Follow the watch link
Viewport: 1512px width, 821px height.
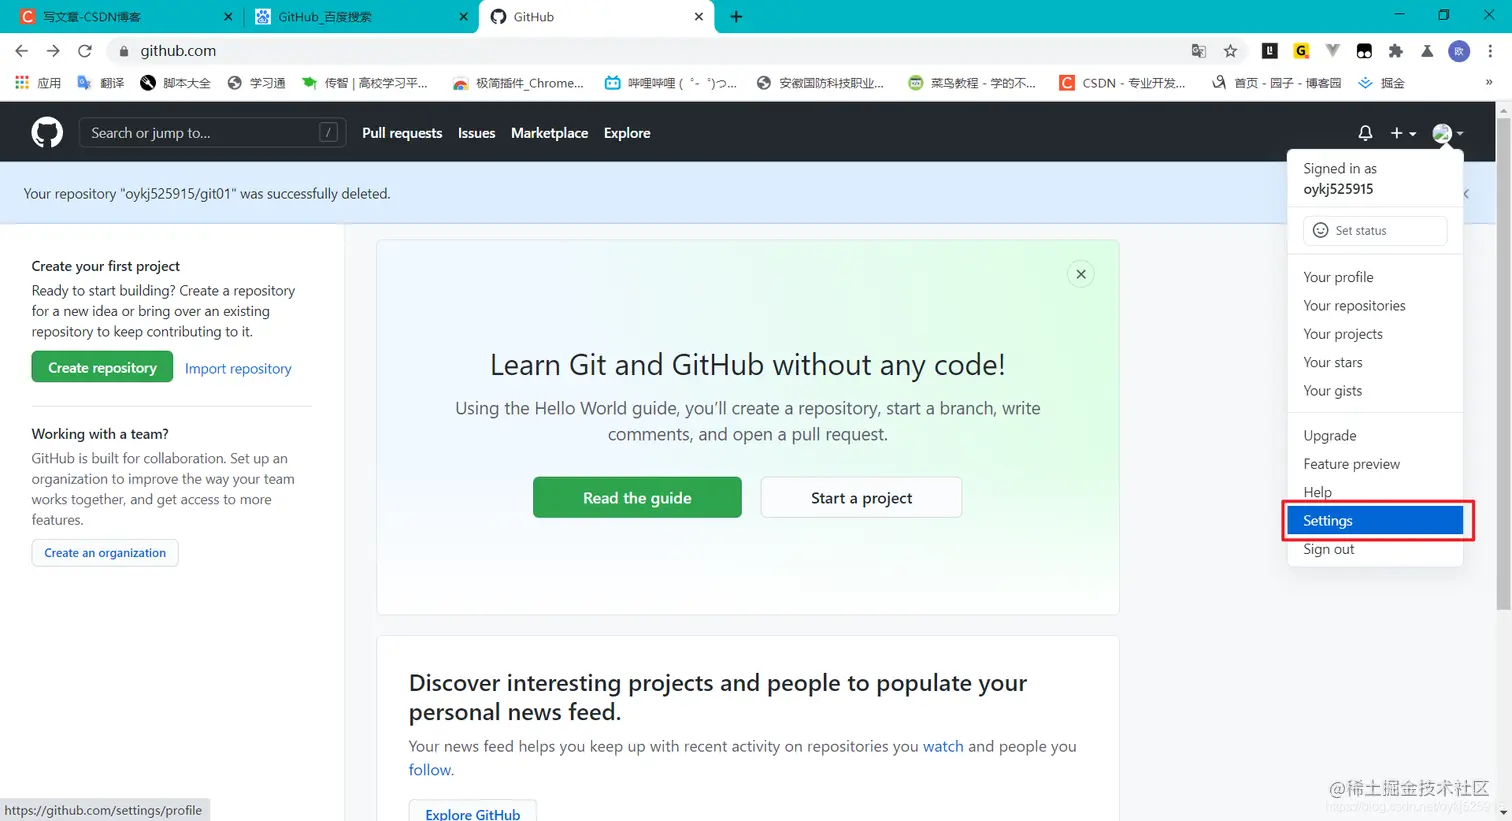[943, 746]
